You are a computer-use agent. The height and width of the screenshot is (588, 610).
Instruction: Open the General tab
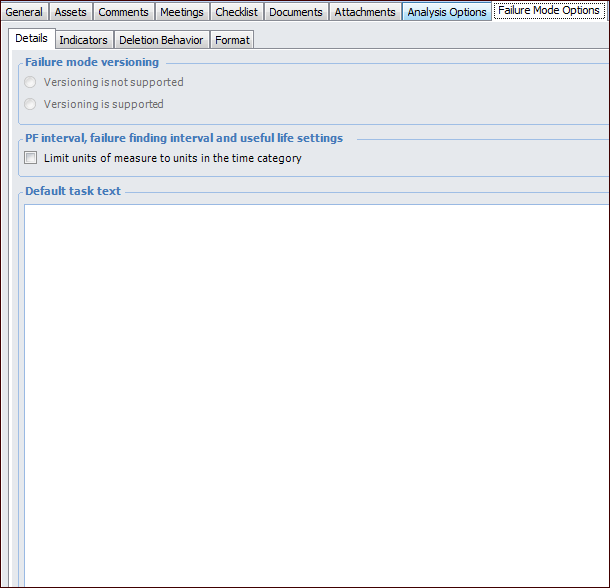click(24, 12)
